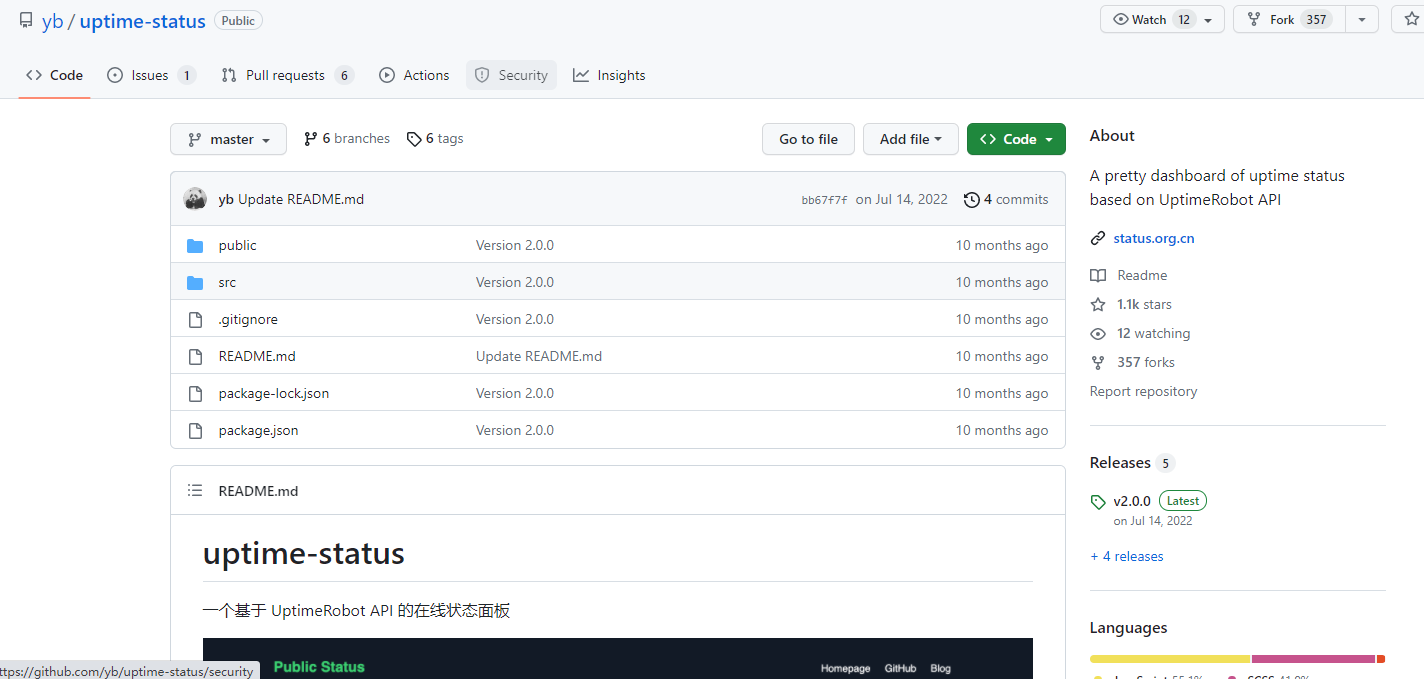Viewport: 1424px width, 679px height.
Task: Click Report repository
Action: pyautogui.click(x=1143, y=391)
